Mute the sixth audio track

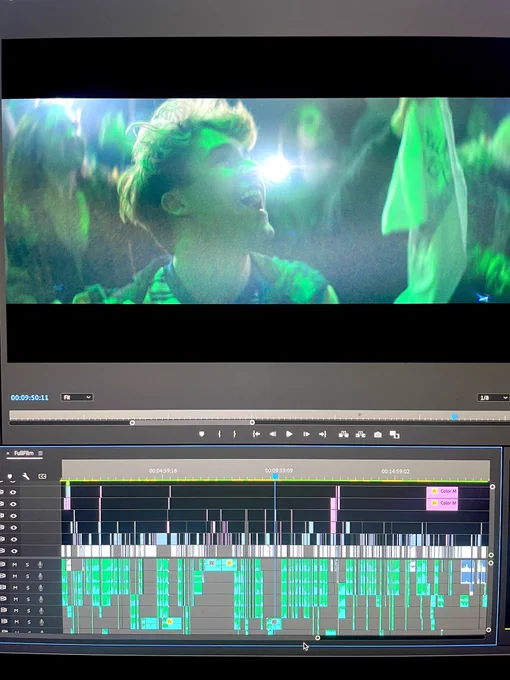pos(16,622)
